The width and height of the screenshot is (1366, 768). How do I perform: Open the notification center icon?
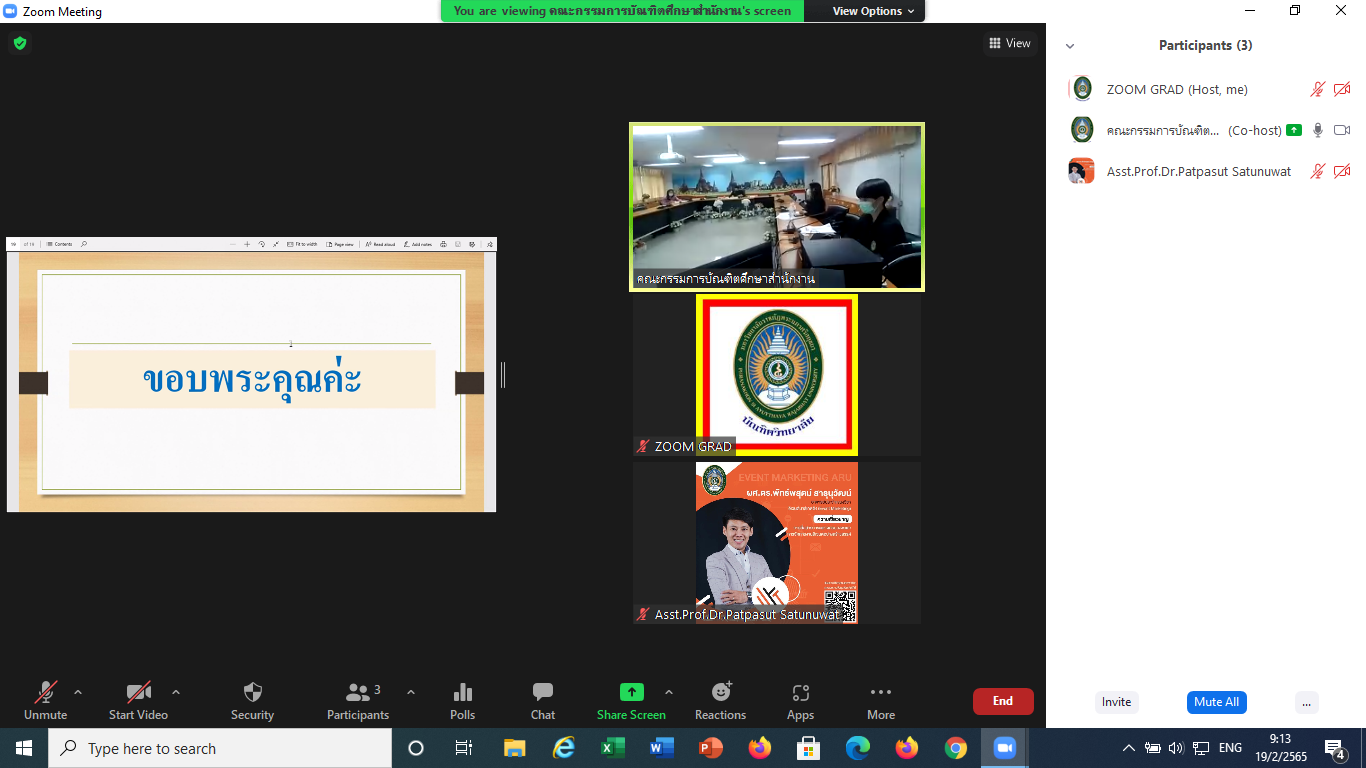pos(1336,748)
